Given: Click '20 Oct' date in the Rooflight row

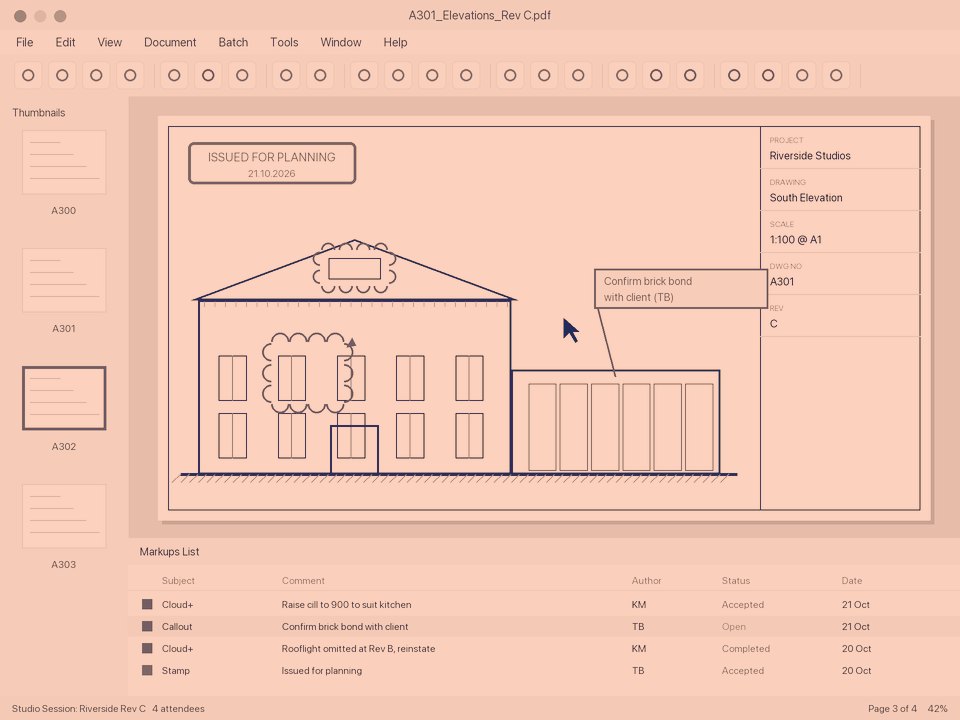Looking at the screenshot, I should point(855,648).
